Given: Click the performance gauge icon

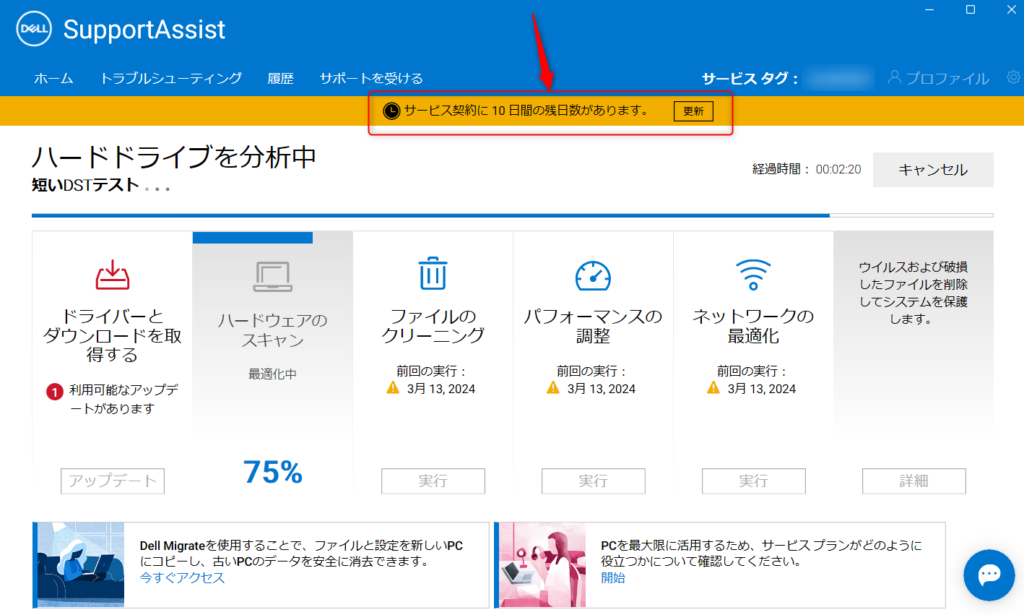Looking at the screenshot, I should [x=593, y=276].
